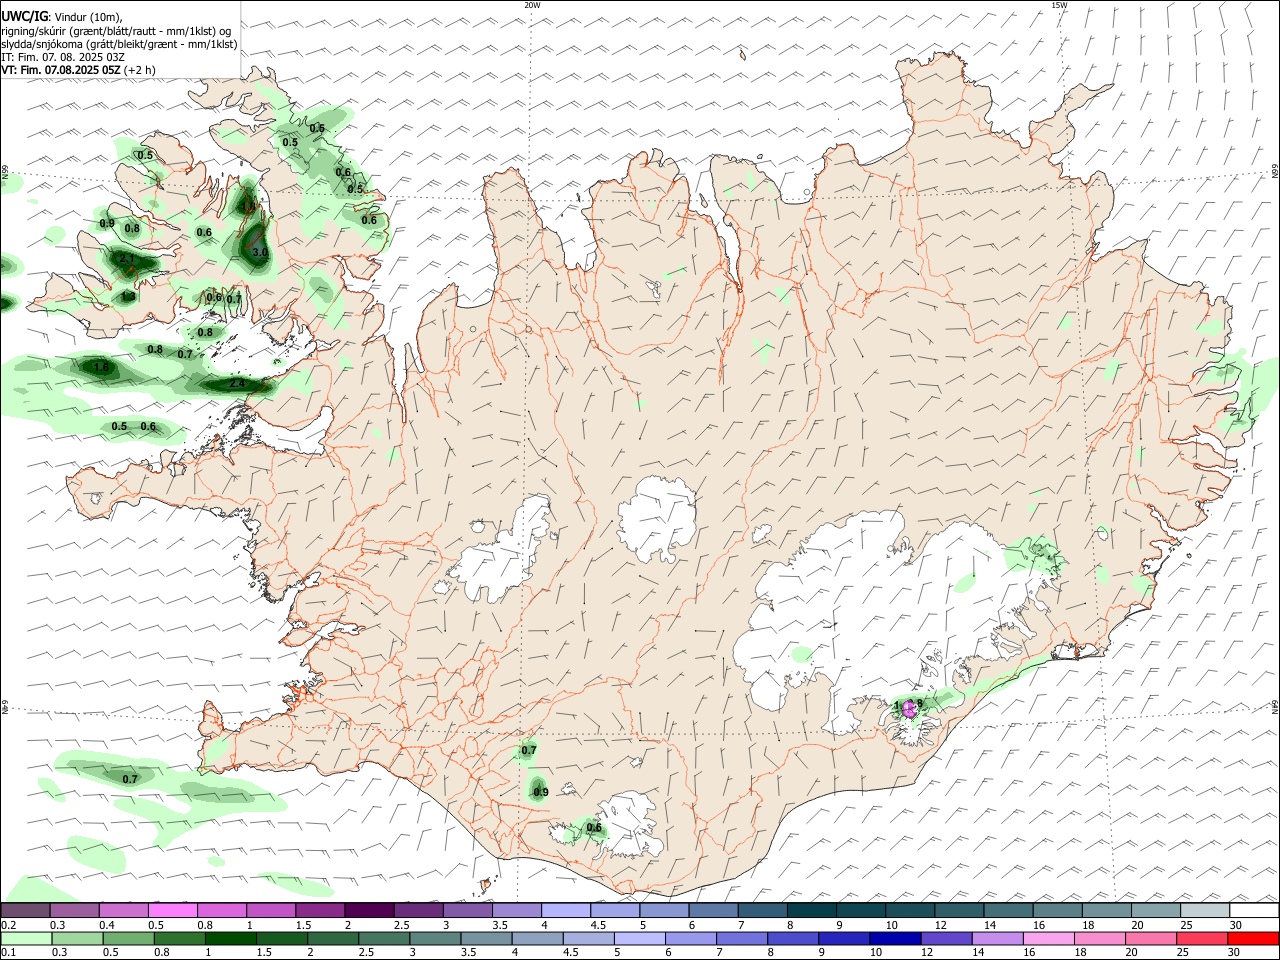Click the 2.4 precipitation value over Breiðafjörður
This screenshot has width=1280, height=960.
[237, 384]
